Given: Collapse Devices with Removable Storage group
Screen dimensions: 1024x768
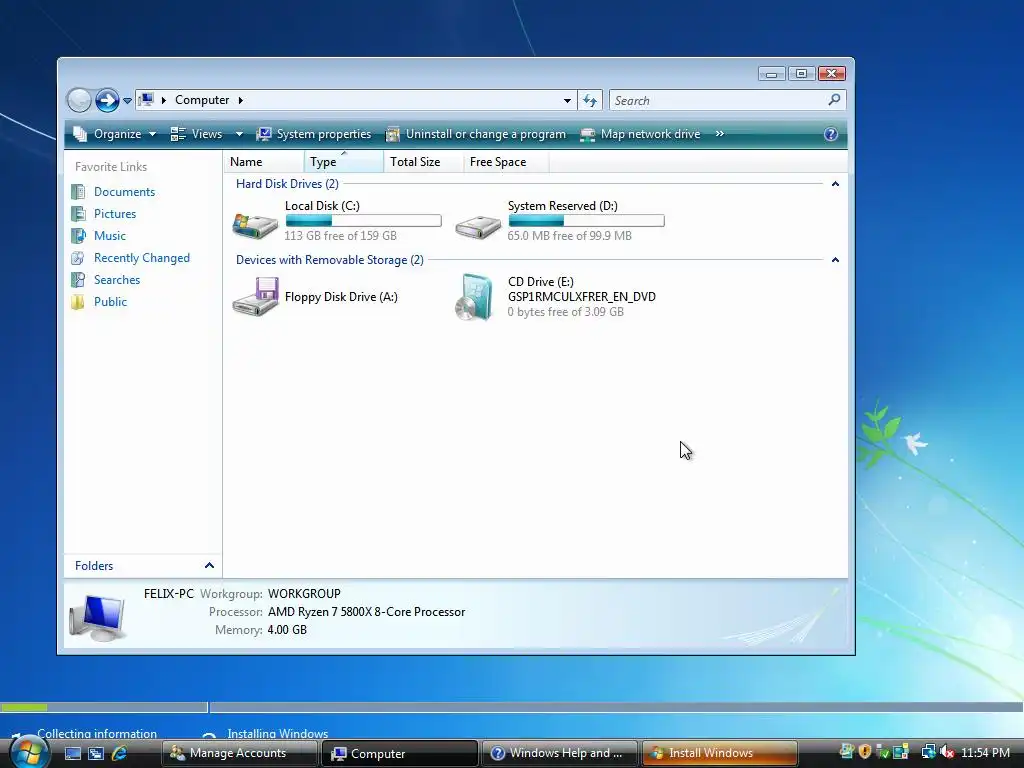Looking at the screenshot, I should (835, 260).
